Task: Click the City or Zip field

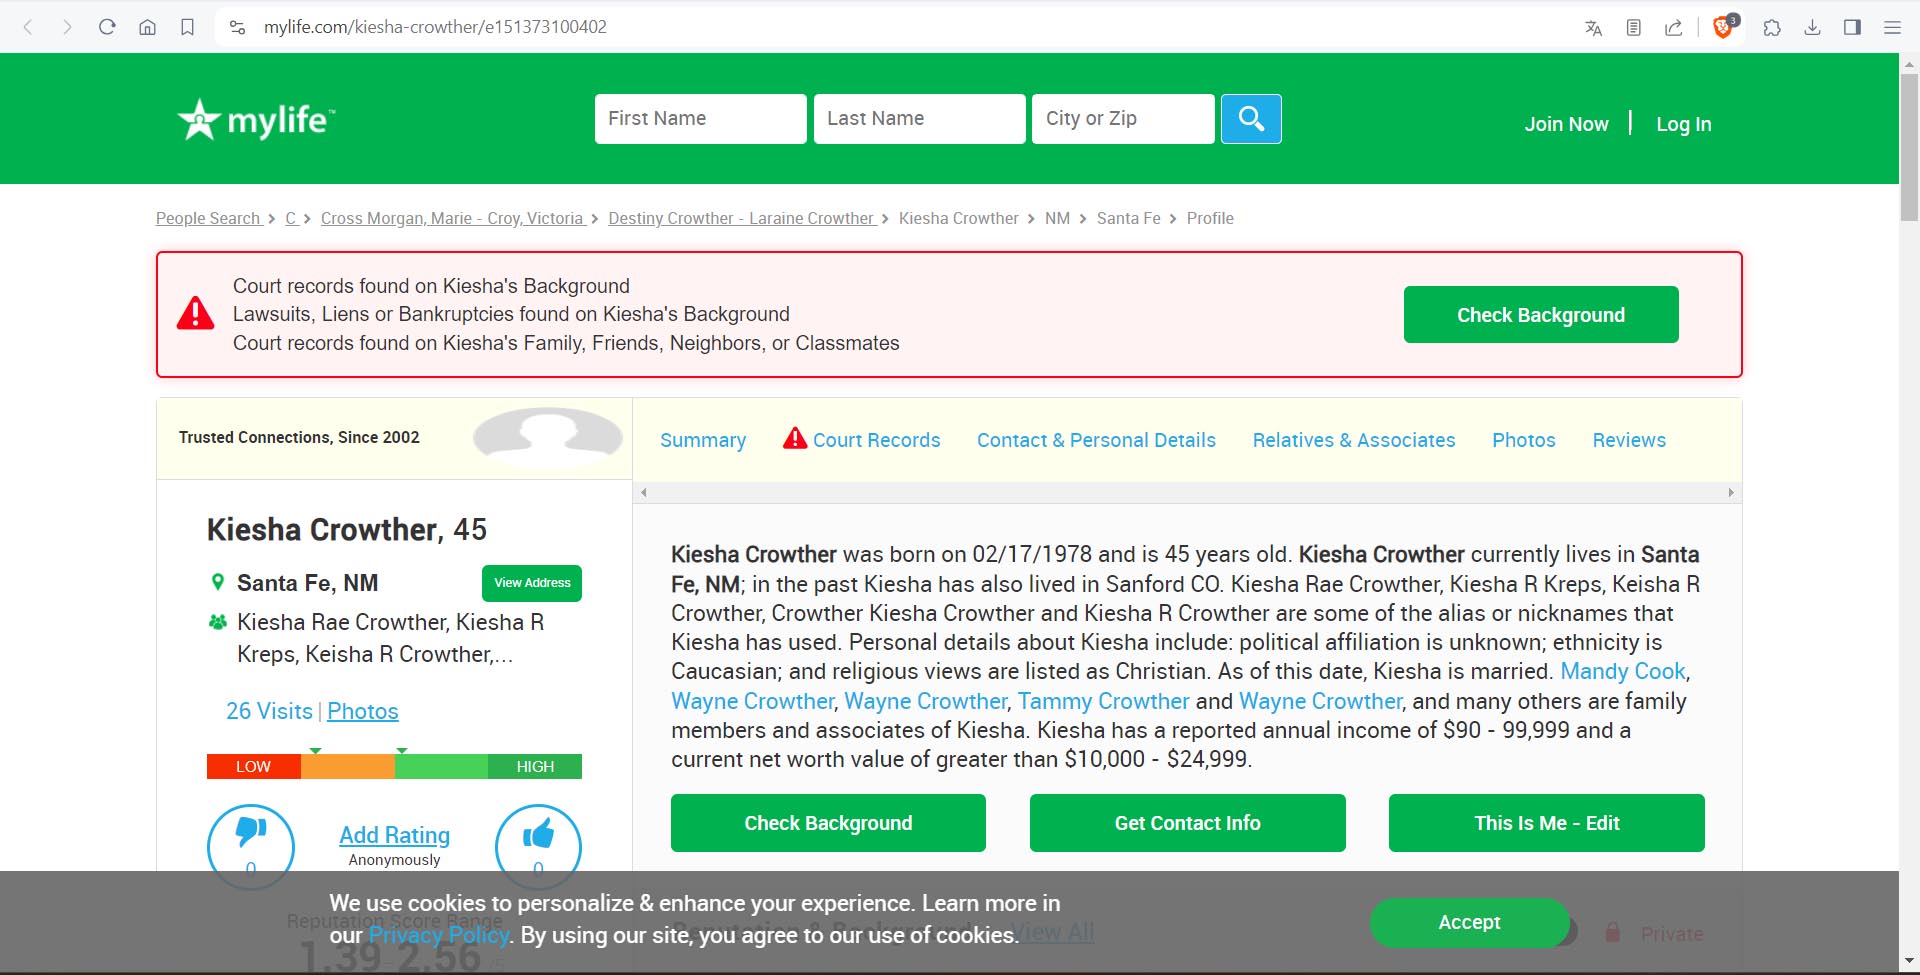Action: 1123,119
